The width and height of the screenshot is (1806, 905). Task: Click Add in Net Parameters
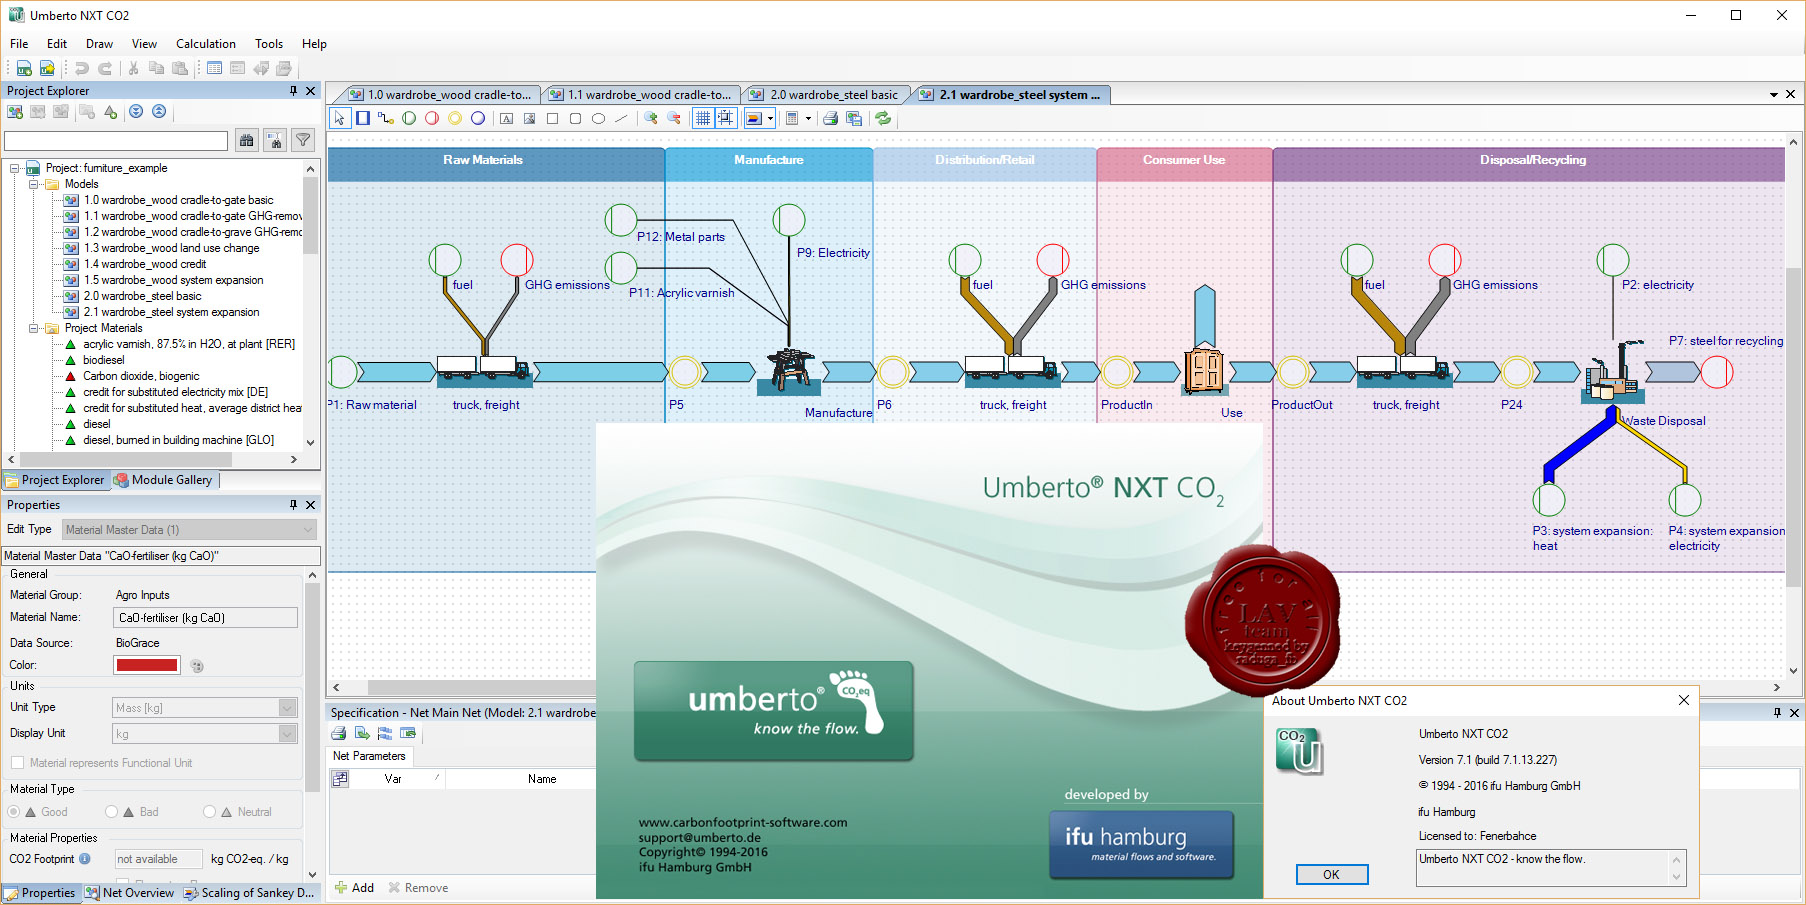point(355,888)
